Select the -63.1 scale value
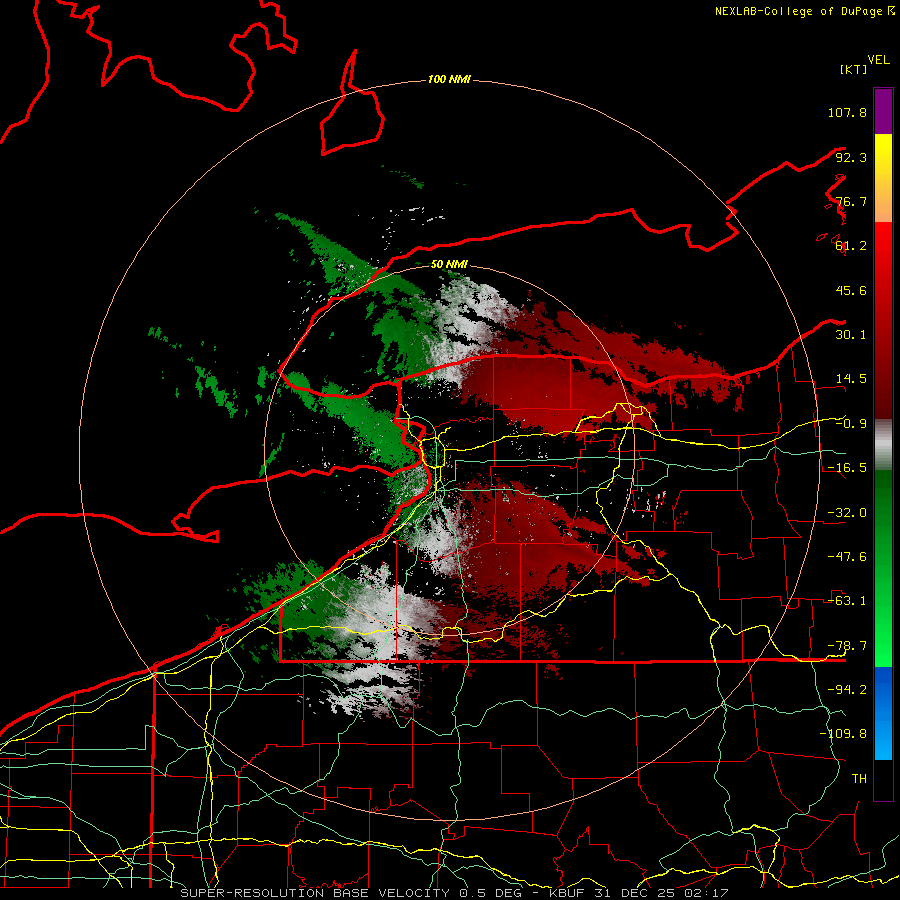 847,601
